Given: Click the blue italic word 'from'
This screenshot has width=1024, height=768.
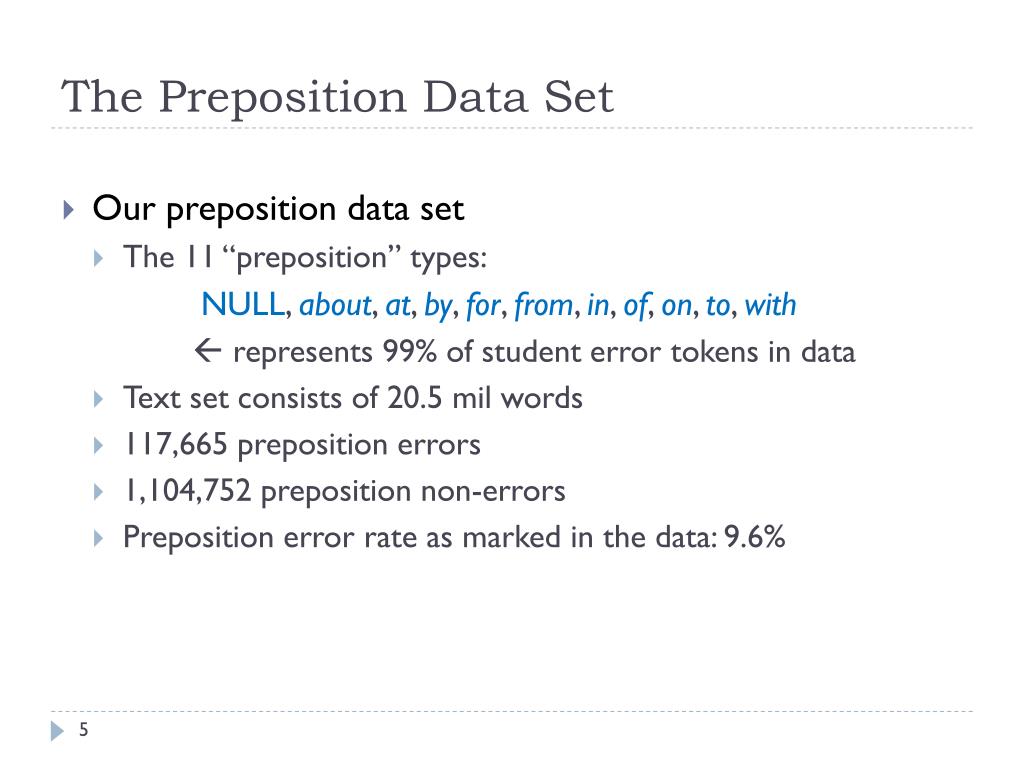Looking at the screenshot, I should 543,306.
